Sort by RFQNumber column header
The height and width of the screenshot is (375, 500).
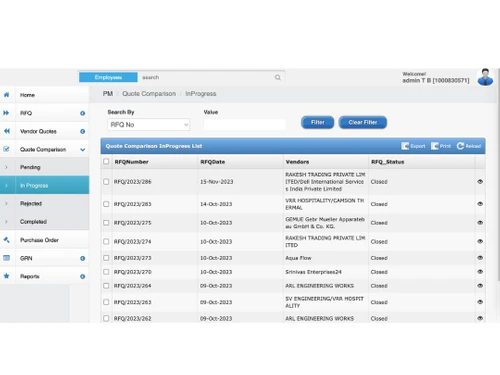coord(131,162)
